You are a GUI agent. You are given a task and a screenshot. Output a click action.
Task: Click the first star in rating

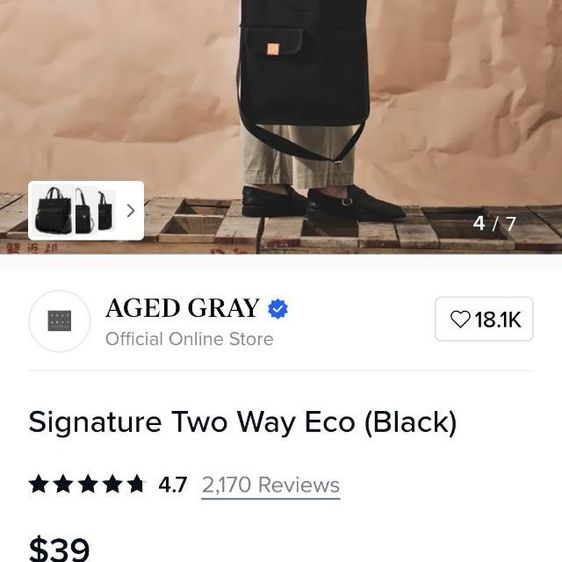(x=39, y=484)
